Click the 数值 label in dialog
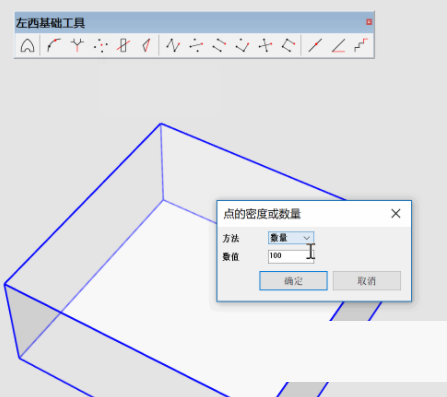Image resolution: width=447 pixels, height=397 pixels. [231, 257]
